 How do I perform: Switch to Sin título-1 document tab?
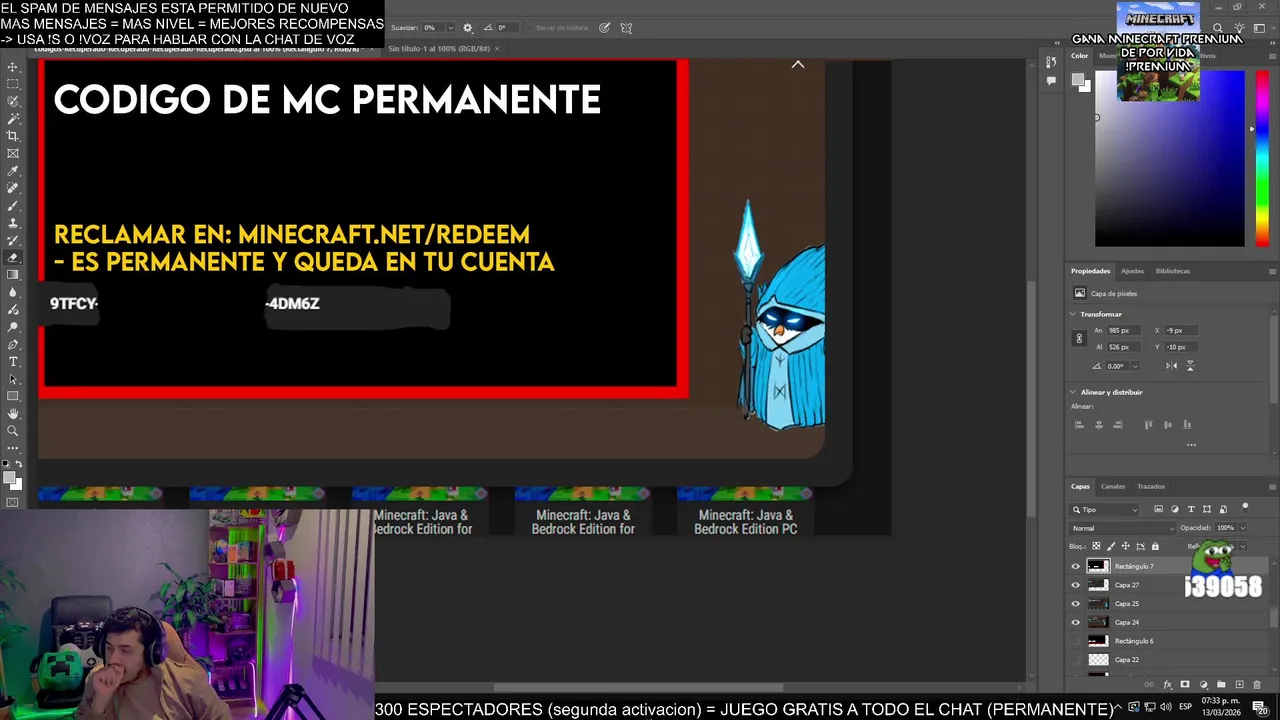[x=439, y=48]
